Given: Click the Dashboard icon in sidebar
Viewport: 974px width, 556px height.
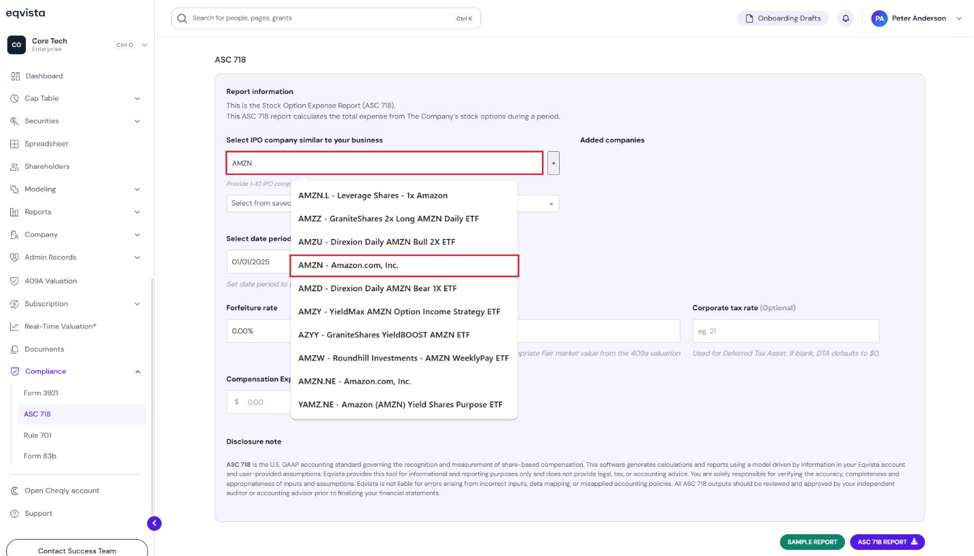Looking at the screenshot, I should pos(16,76).
